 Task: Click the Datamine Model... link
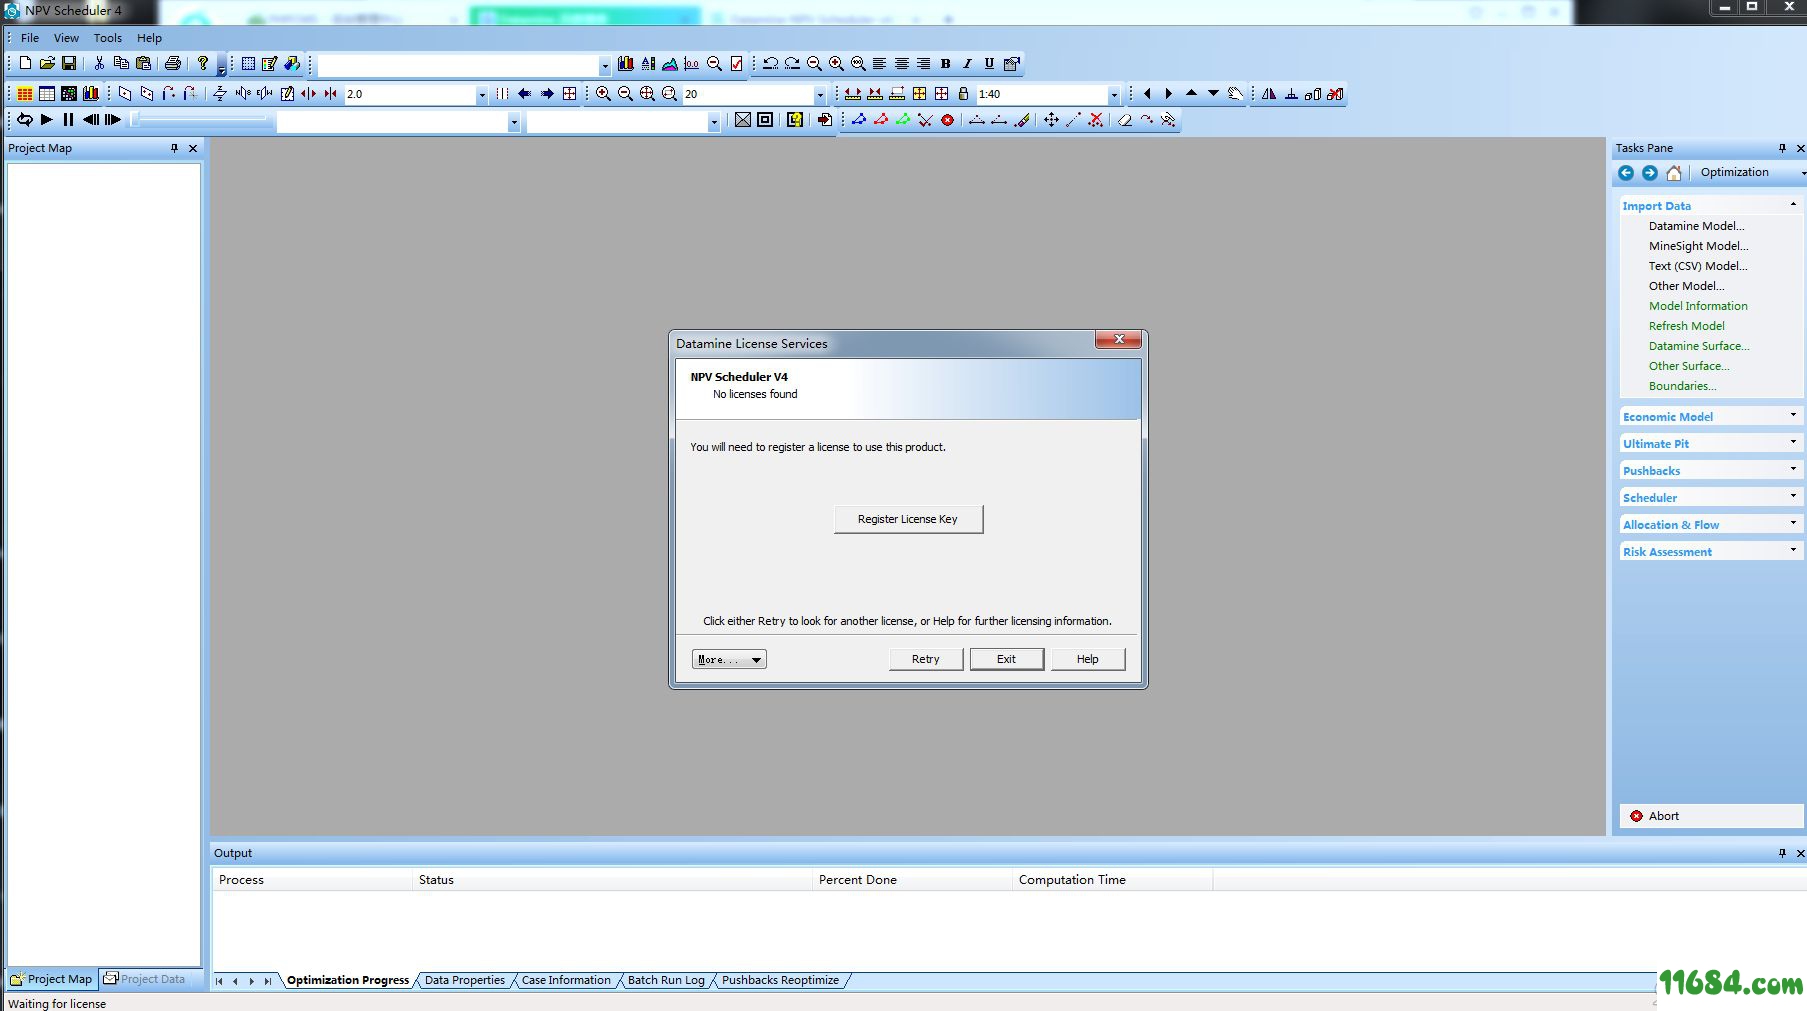point(1696,226)
